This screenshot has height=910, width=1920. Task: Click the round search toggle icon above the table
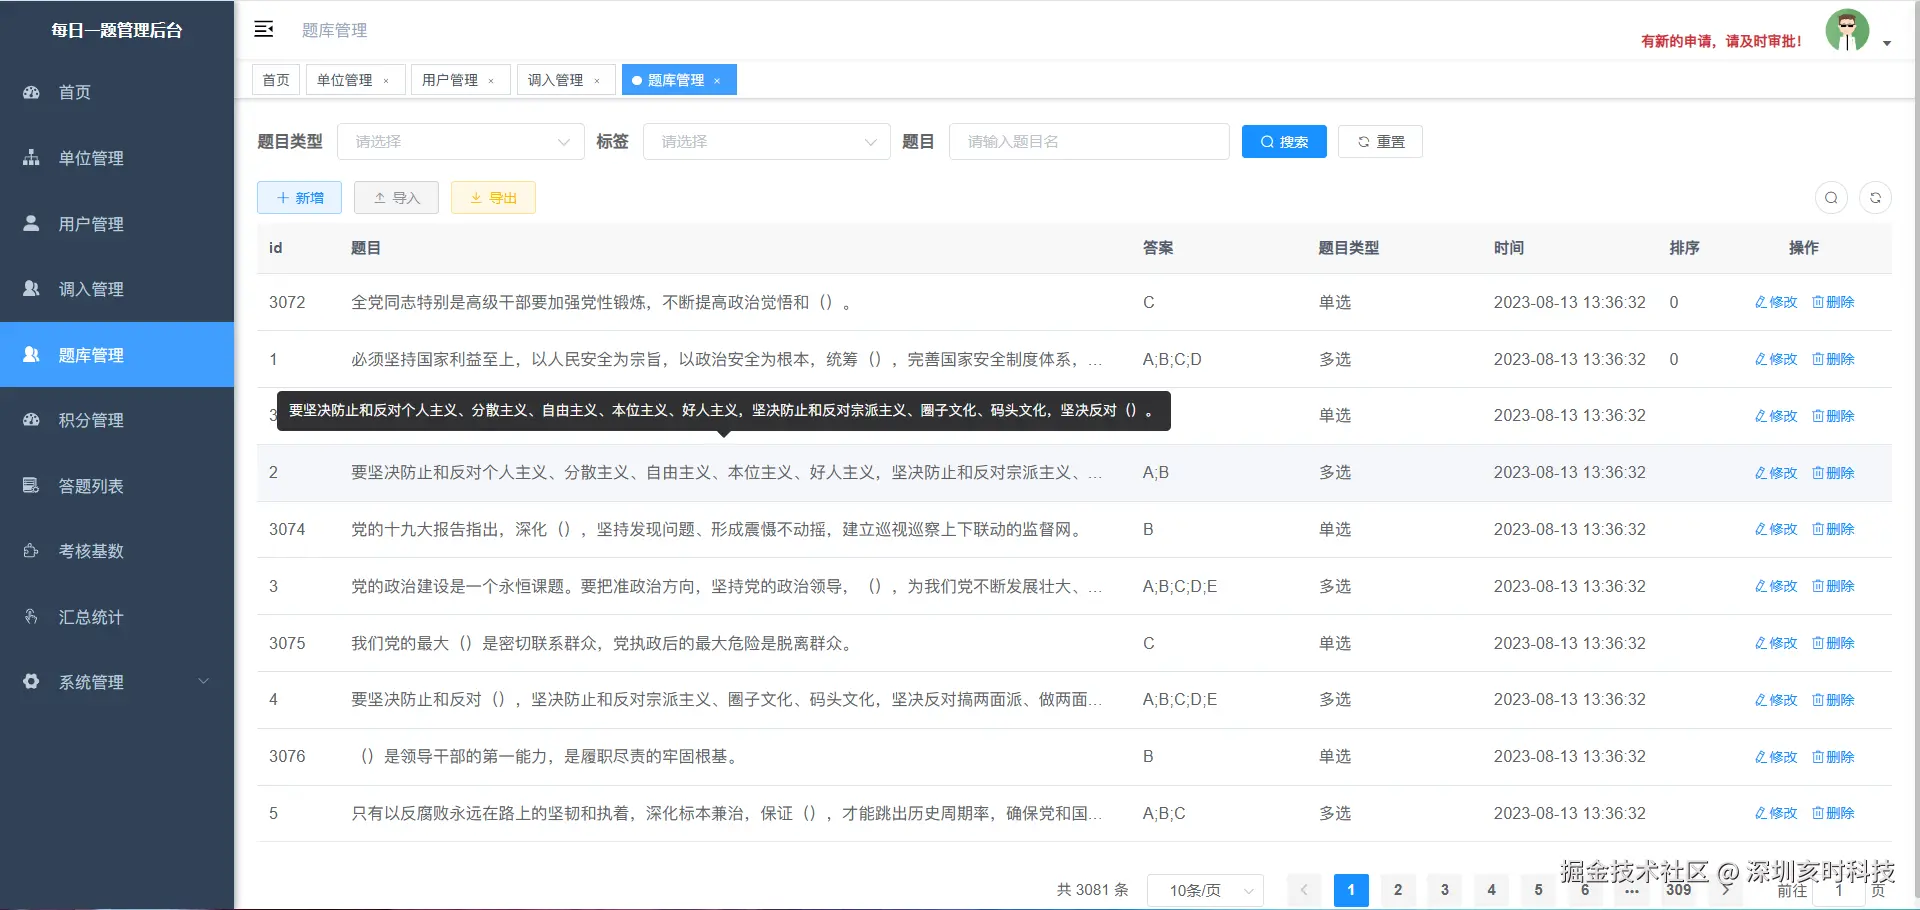click(x=1831, y=198)
